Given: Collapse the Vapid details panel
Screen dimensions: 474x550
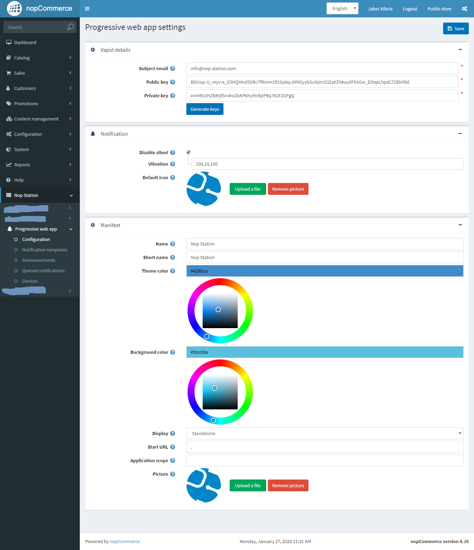Looking at the screenshot, I should coord(460,49).
